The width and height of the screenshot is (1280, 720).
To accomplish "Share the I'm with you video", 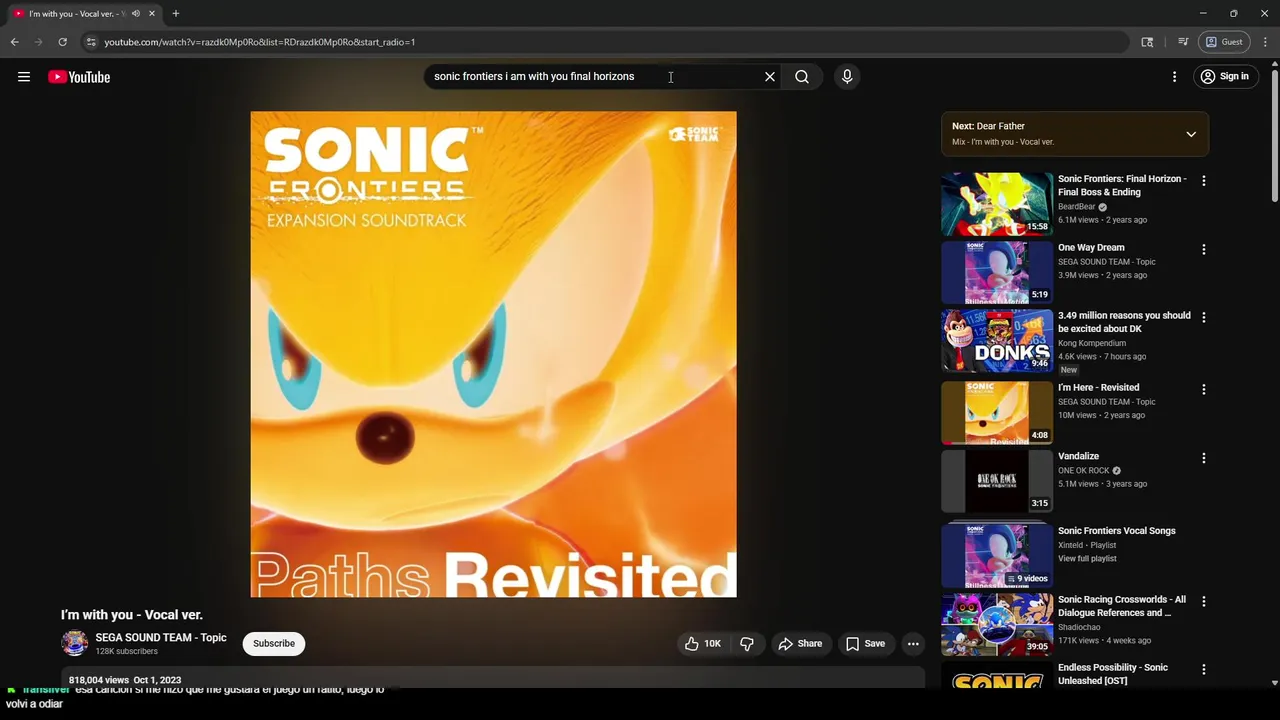I will pyautogui.click(x=800, y=644).
